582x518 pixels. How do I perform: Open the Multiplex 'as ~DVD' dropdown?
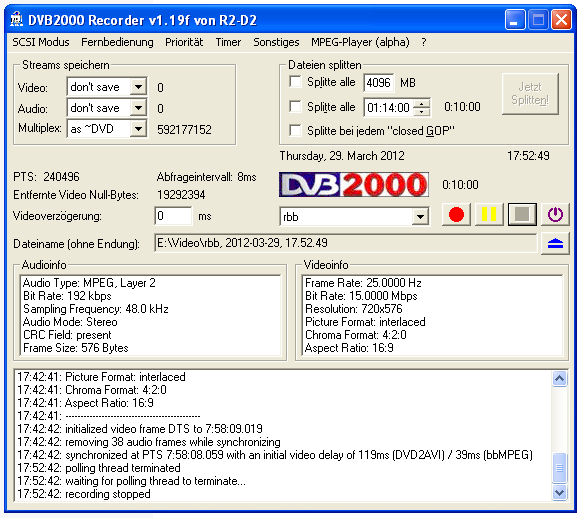point(138,129)
